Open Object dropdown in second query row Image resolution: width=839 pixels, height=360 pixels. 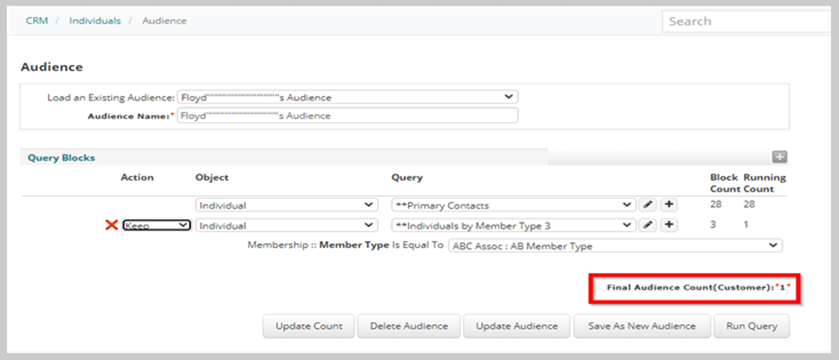point(286,225)
